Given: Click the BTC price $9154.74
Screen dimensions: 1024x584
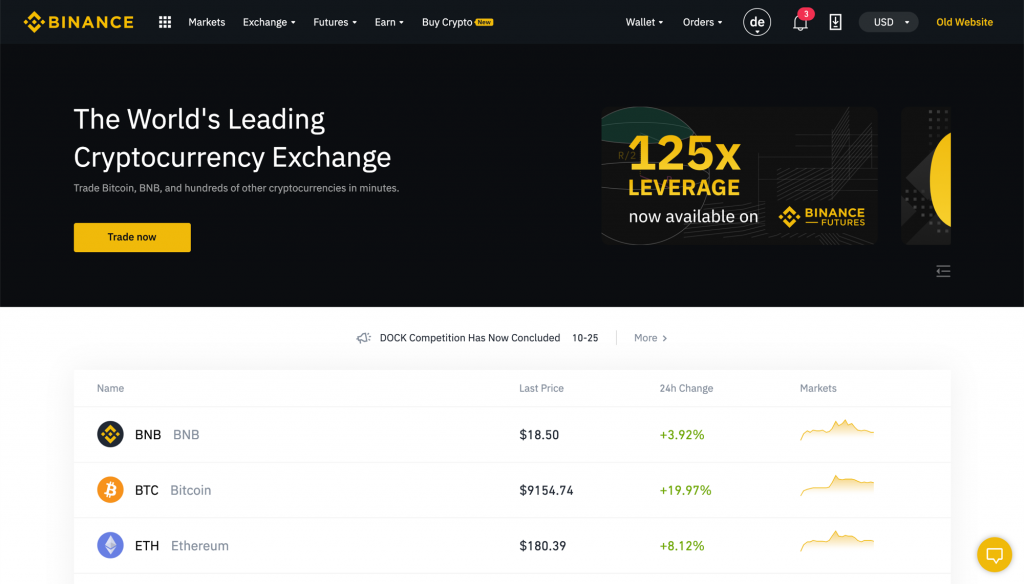Looking at the screenshot, I should [x=546, y=490].
